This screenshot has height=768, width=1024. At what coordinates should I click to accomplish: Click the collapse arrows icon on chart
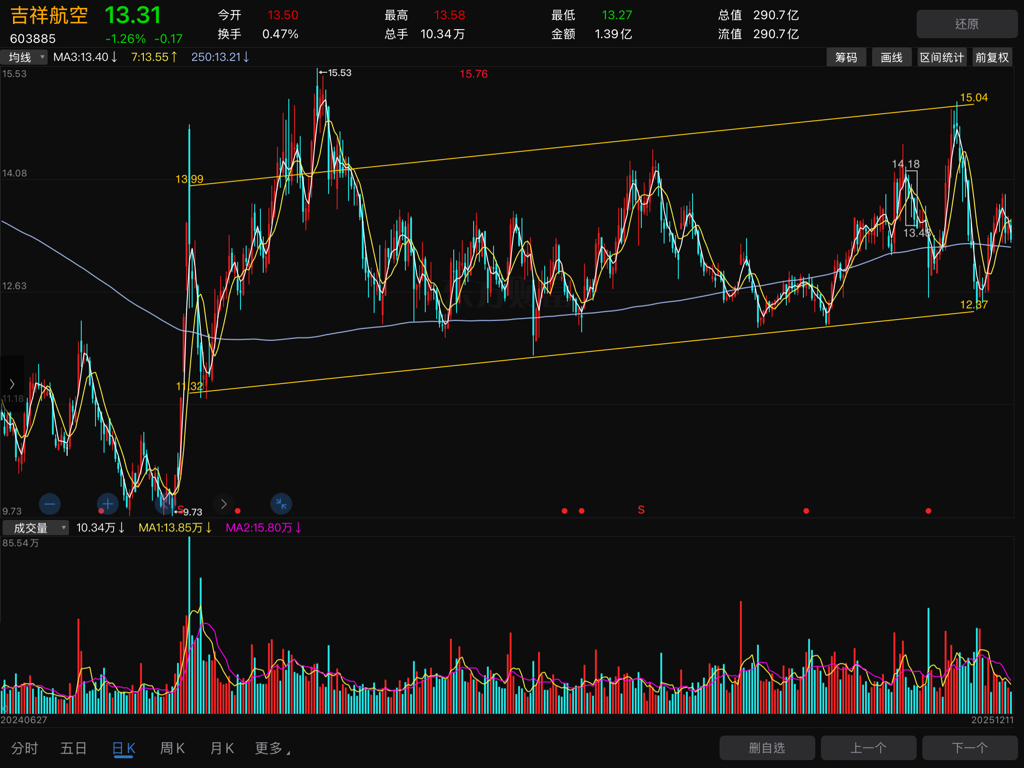click(281, 504)
